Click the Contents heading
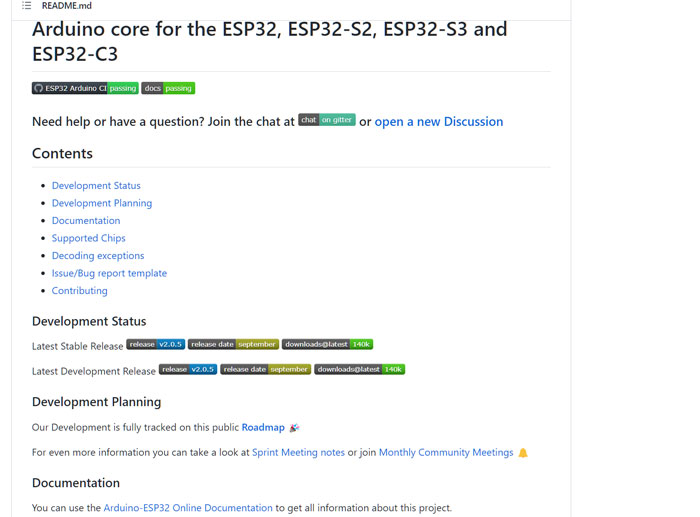 [x=62, y=153]
